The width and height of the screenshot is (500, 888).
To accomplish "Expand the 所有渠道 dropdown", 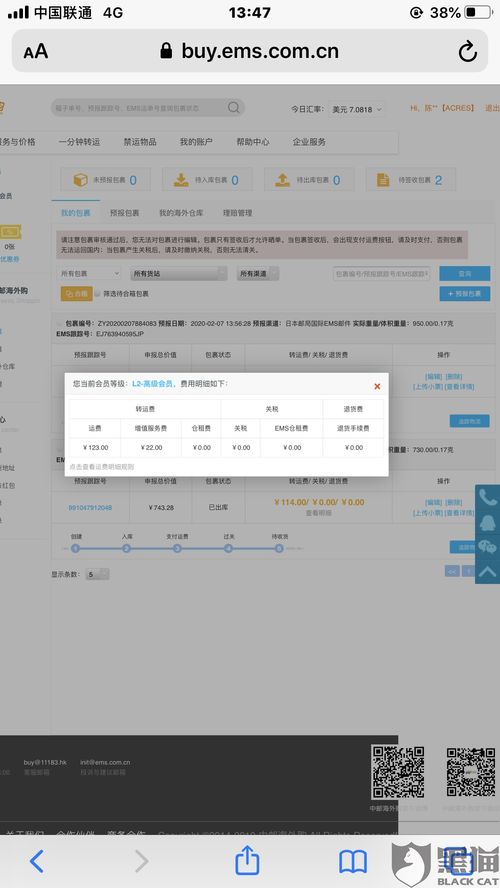I will click(x=258, y=274).
